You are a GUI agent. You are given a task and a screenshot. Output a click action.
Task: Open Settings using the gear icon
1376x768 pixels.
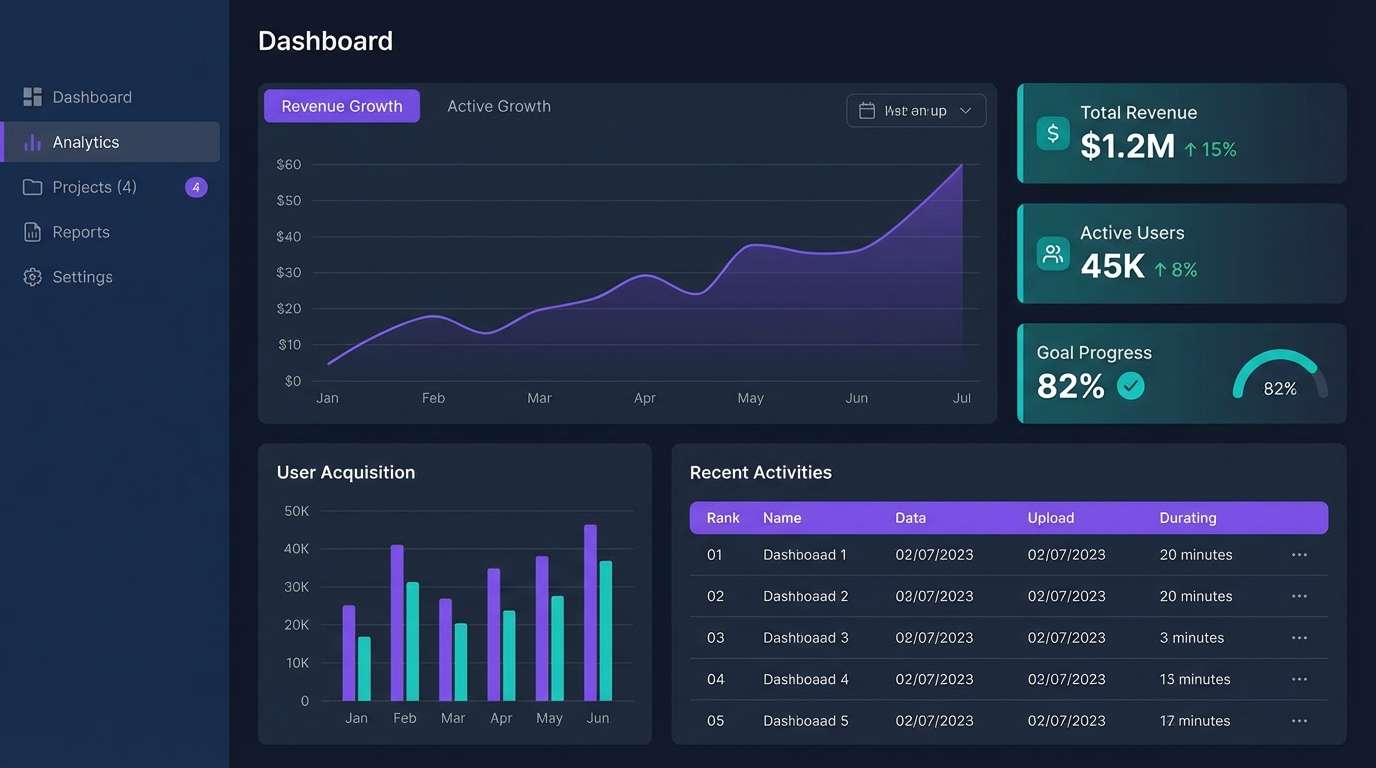tap(33, 276)
